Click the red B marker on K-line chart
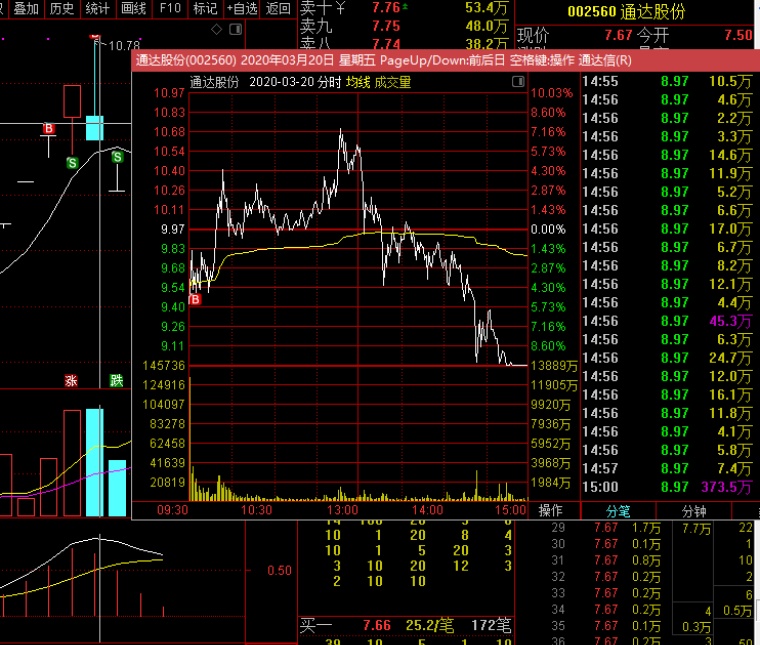 (48, 129)
